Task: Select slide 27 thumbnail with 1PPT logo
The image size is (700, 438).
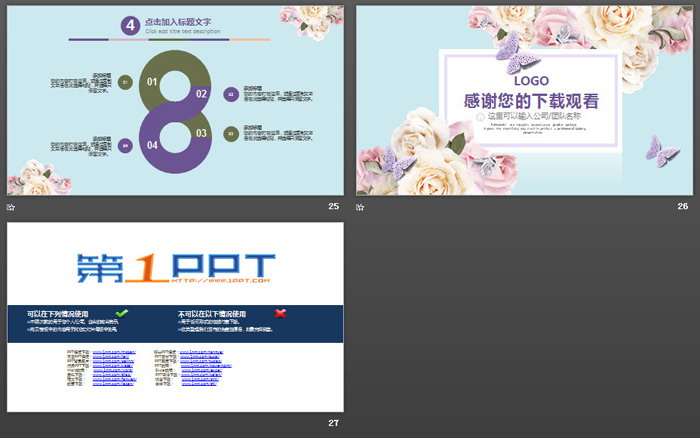Action: click(175, 317)
